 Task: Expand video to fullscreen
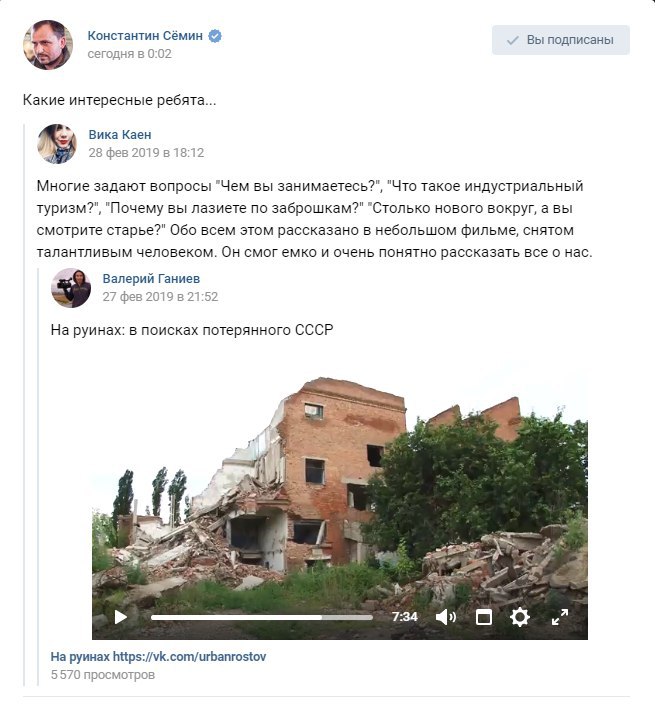pyautogui.click(x=560, y=617)
